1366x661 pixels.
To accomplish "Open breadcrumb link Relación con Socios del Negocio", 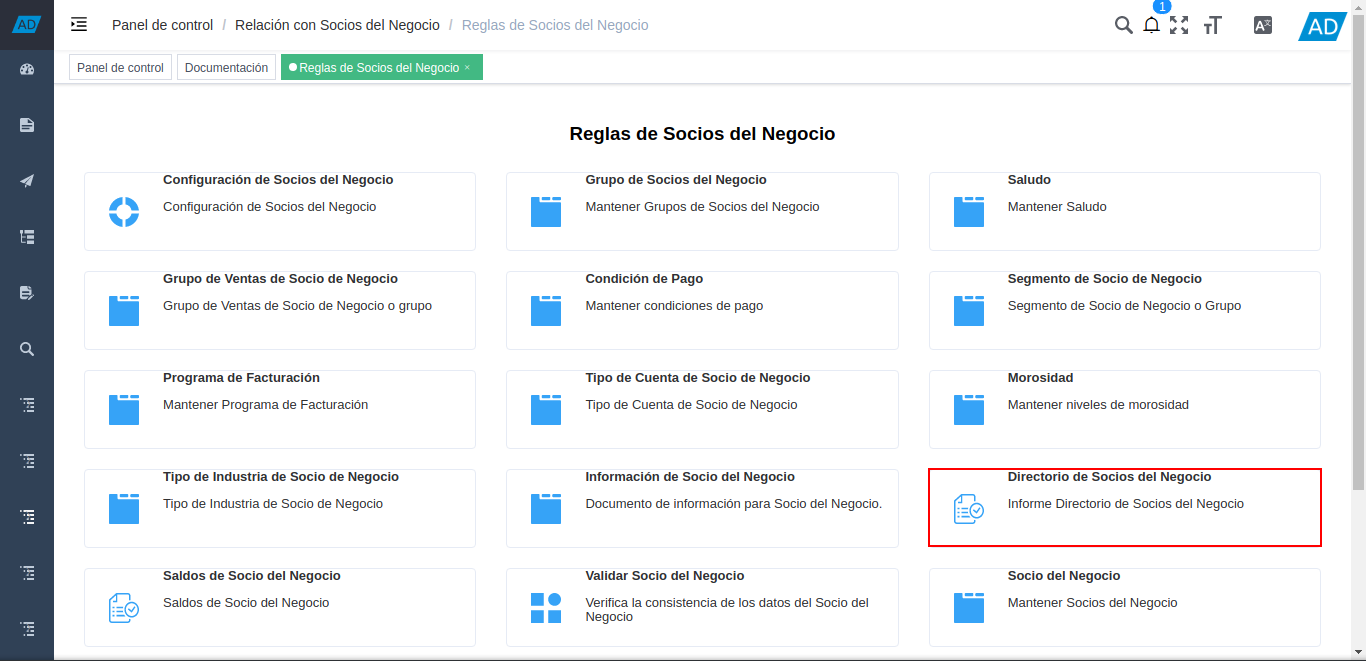I will 337,25.
